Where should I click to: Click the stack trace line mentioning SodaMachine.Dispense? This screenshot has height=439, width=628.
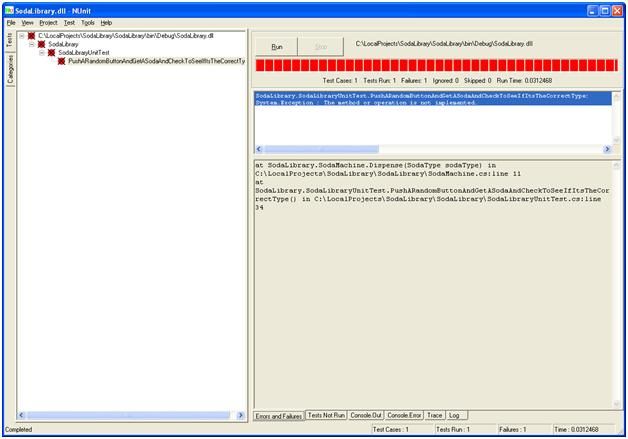point(376,165)
